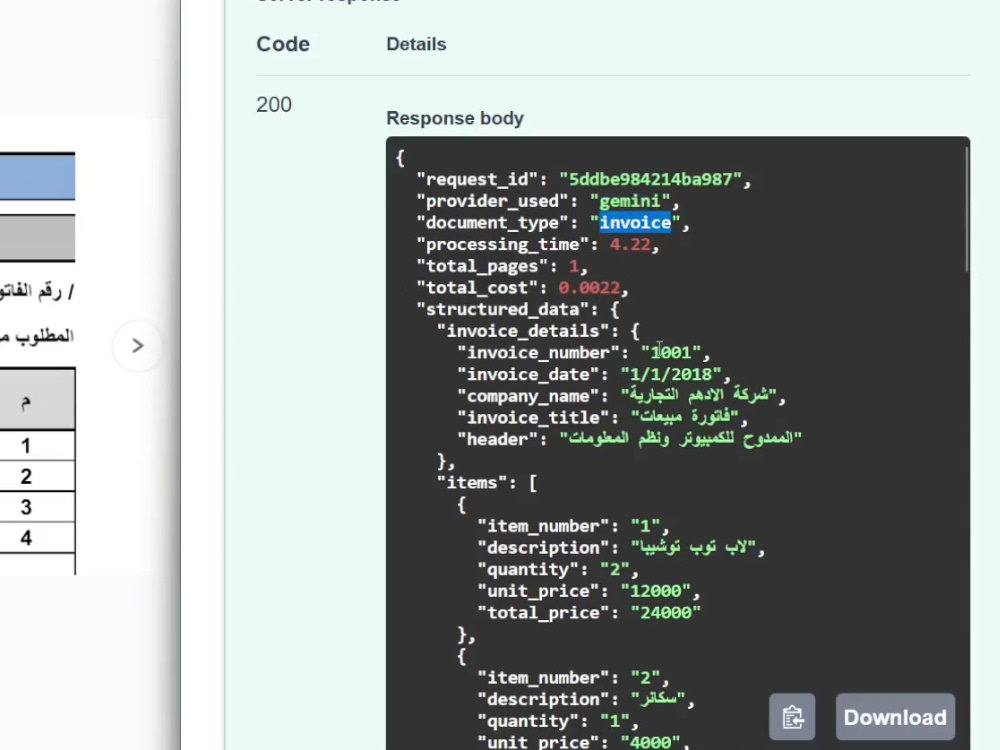1000x750 pixels.
Task: Click the Response body label
Action: tap(455, 119)
